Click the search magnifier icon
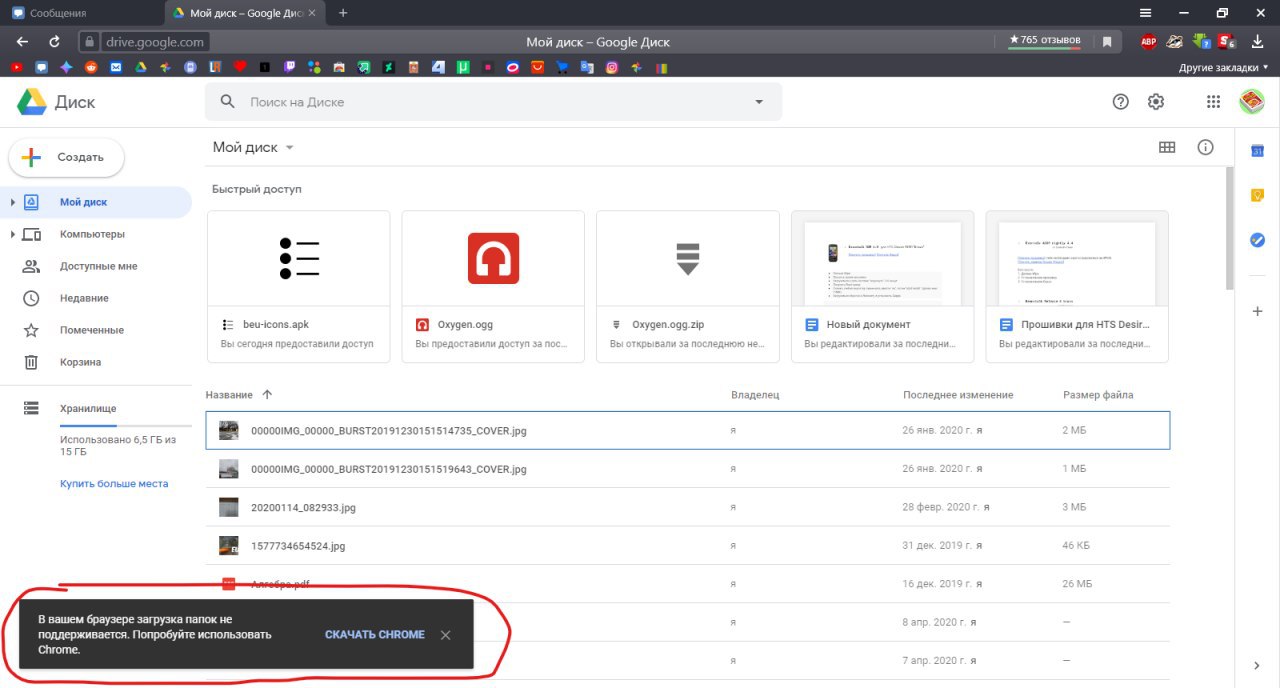This screenshot has height=688, width=1280. [228, 102]
